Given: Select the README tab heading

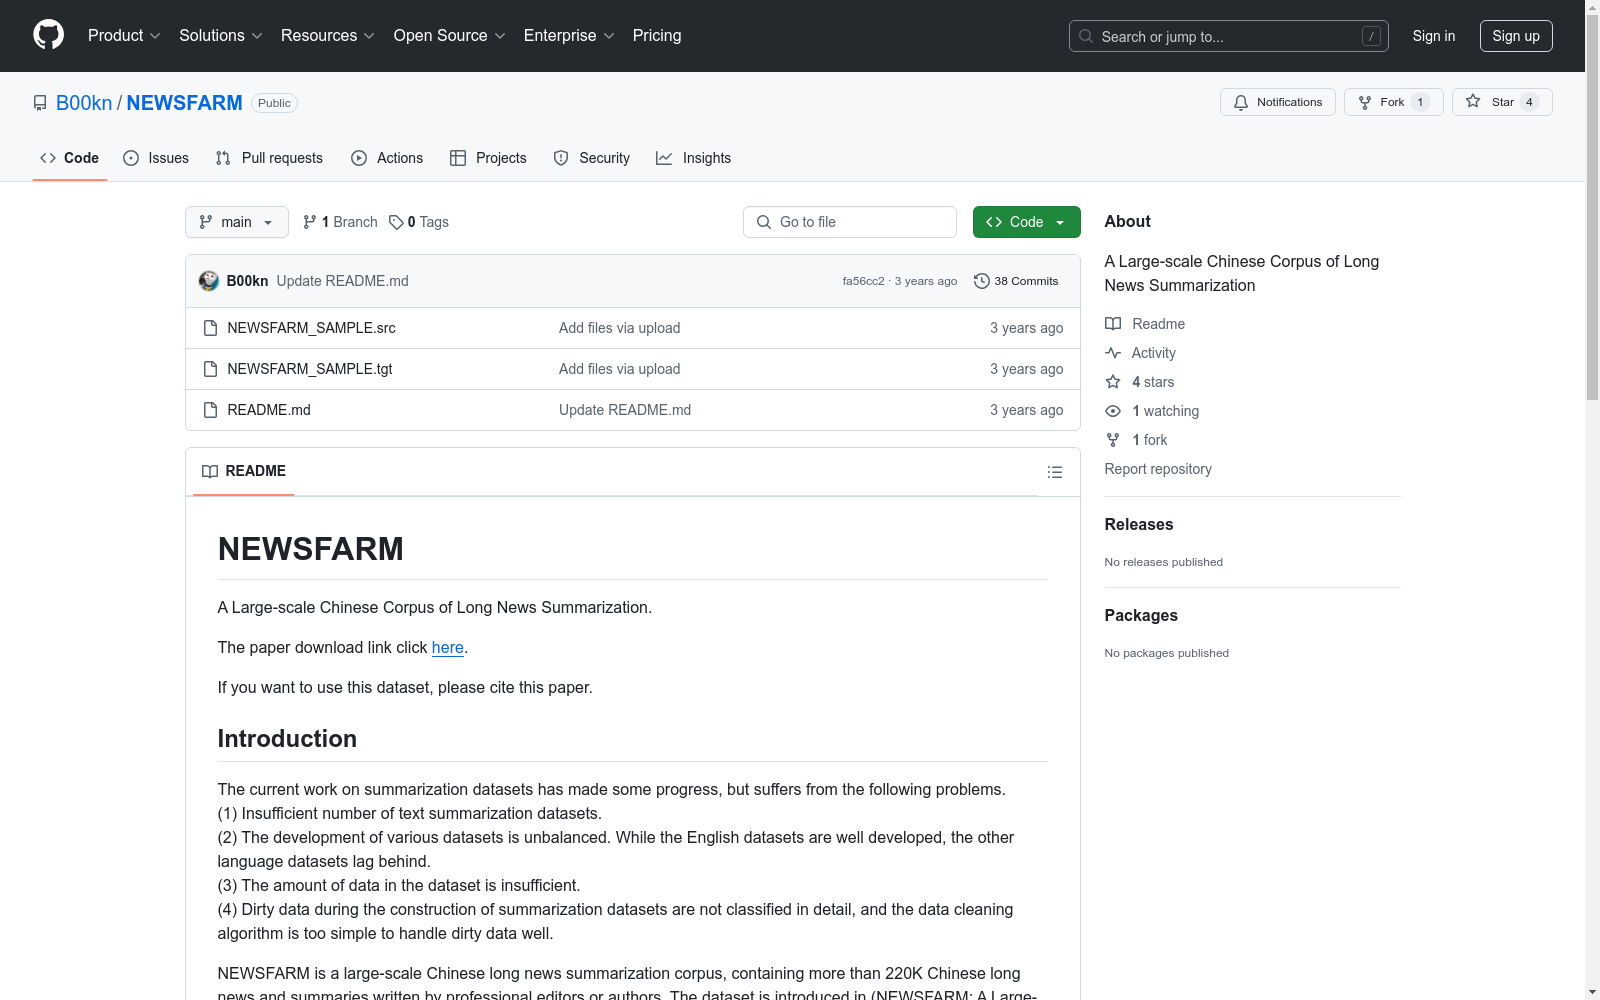Looking at the screenshot, I should [x=244, y=471].
